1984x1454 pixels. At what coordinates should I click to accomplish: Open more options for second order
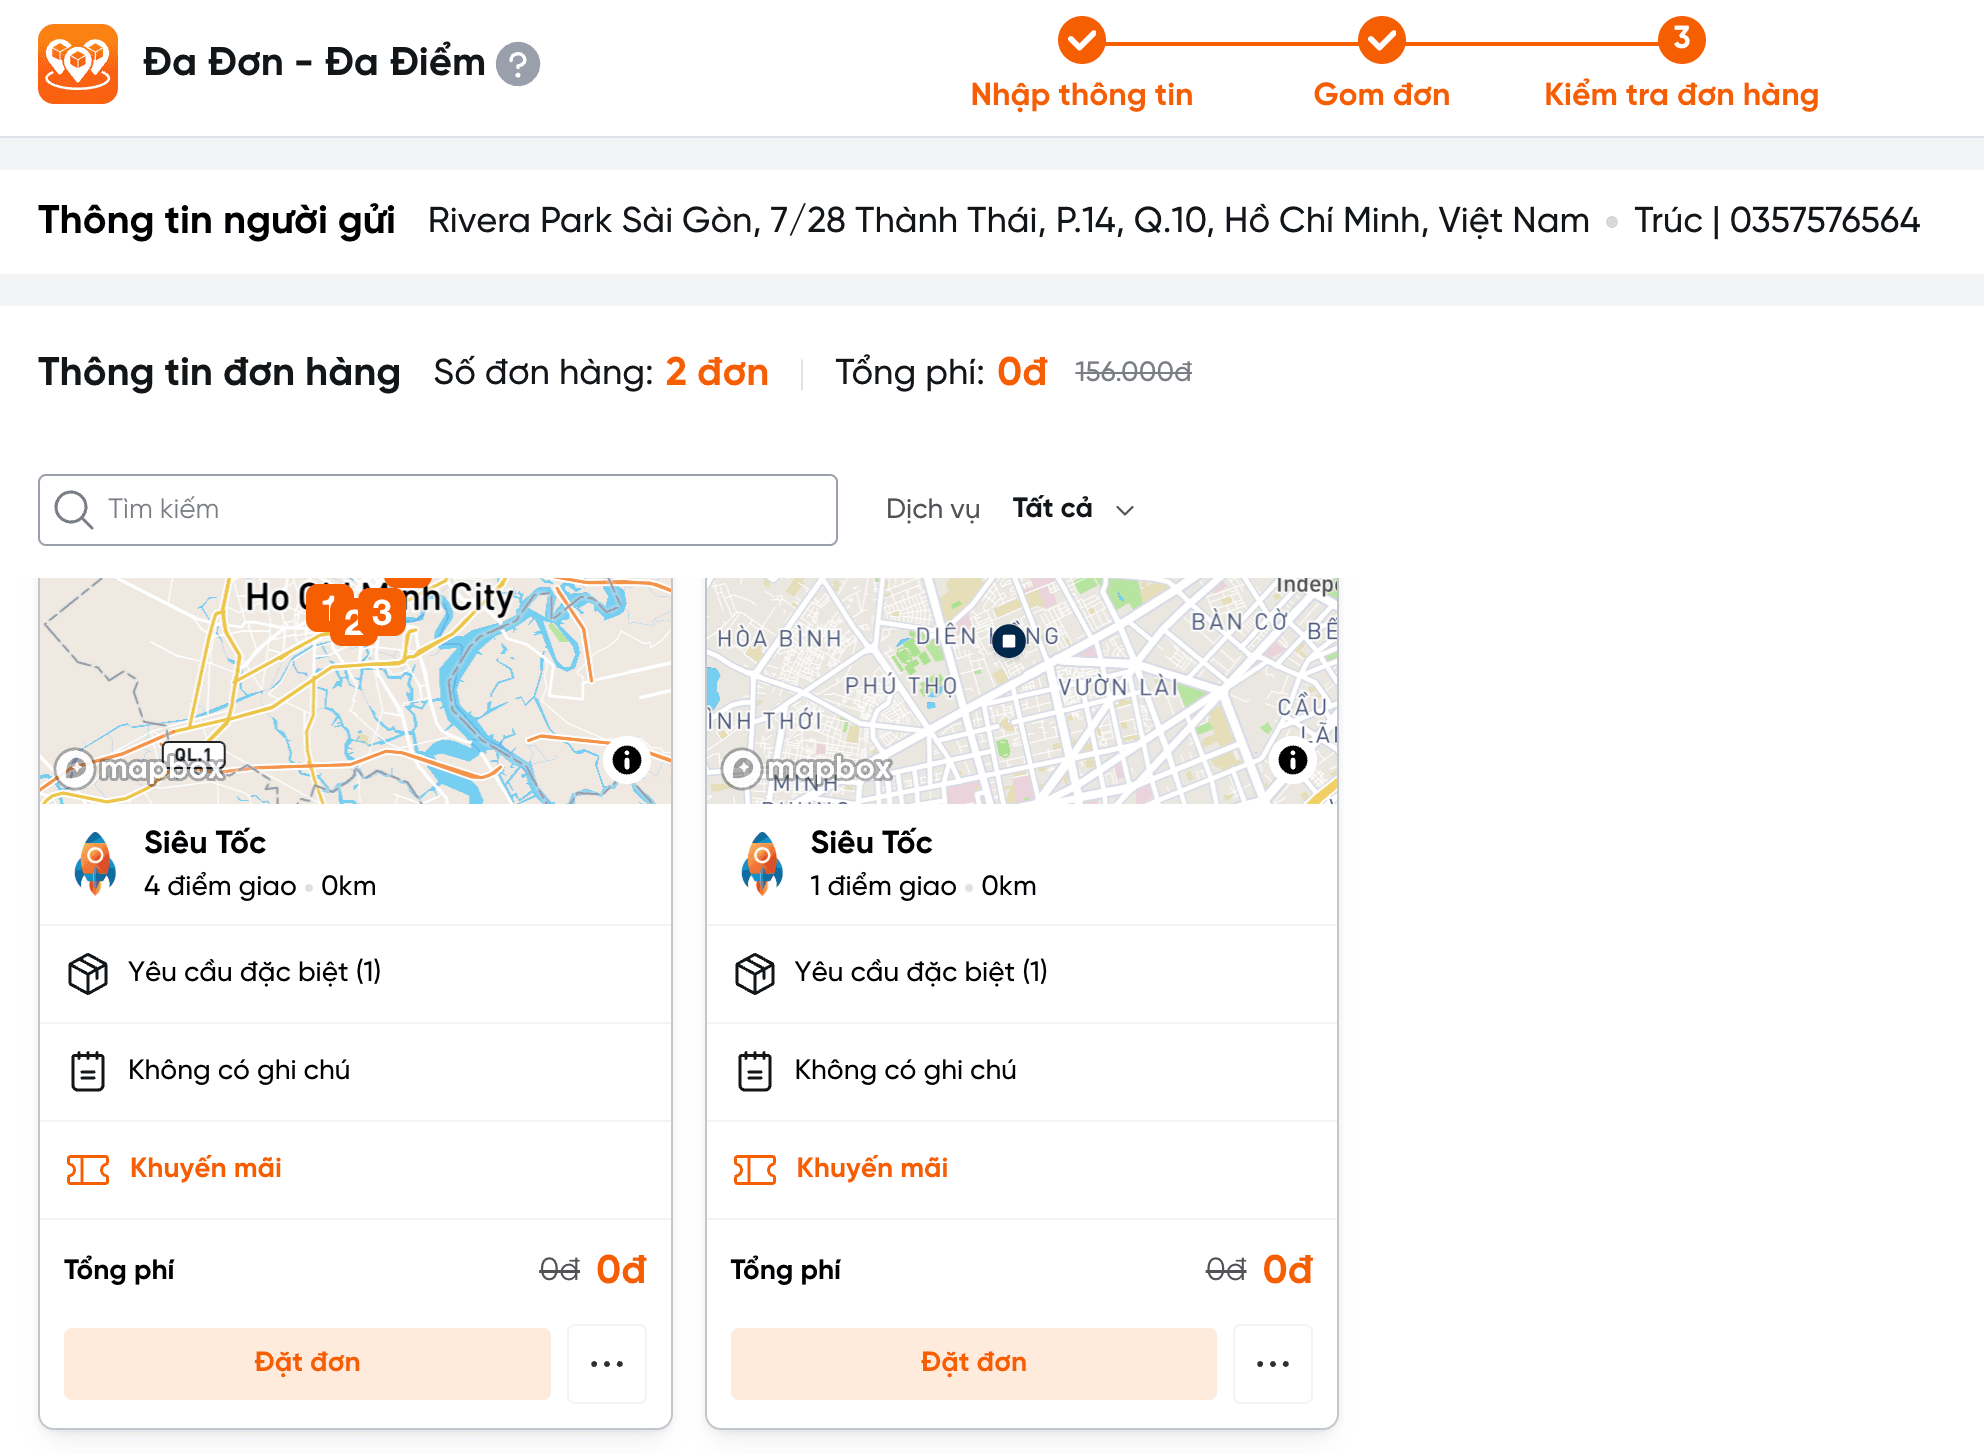[1272, 1363]
